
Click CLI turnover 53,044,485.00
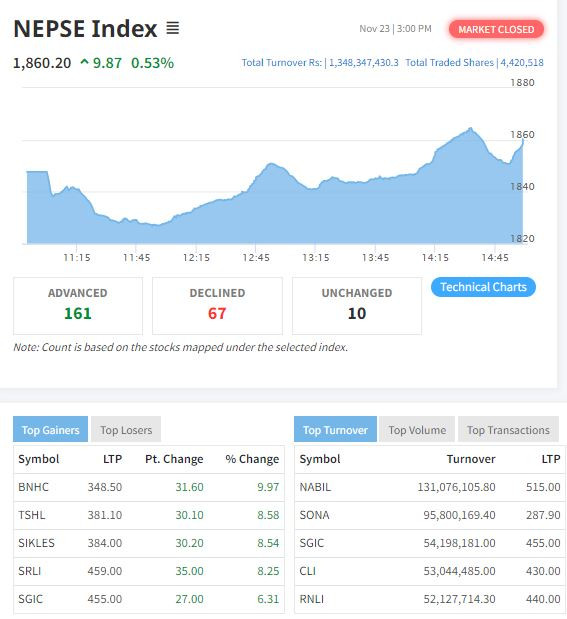point(459,571)
